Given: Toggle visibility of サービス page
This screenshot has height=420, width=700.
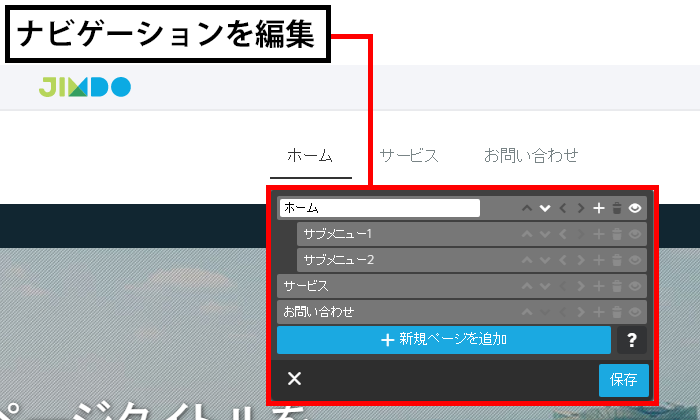Looking at the screenshot, I should tap(635, 286).
